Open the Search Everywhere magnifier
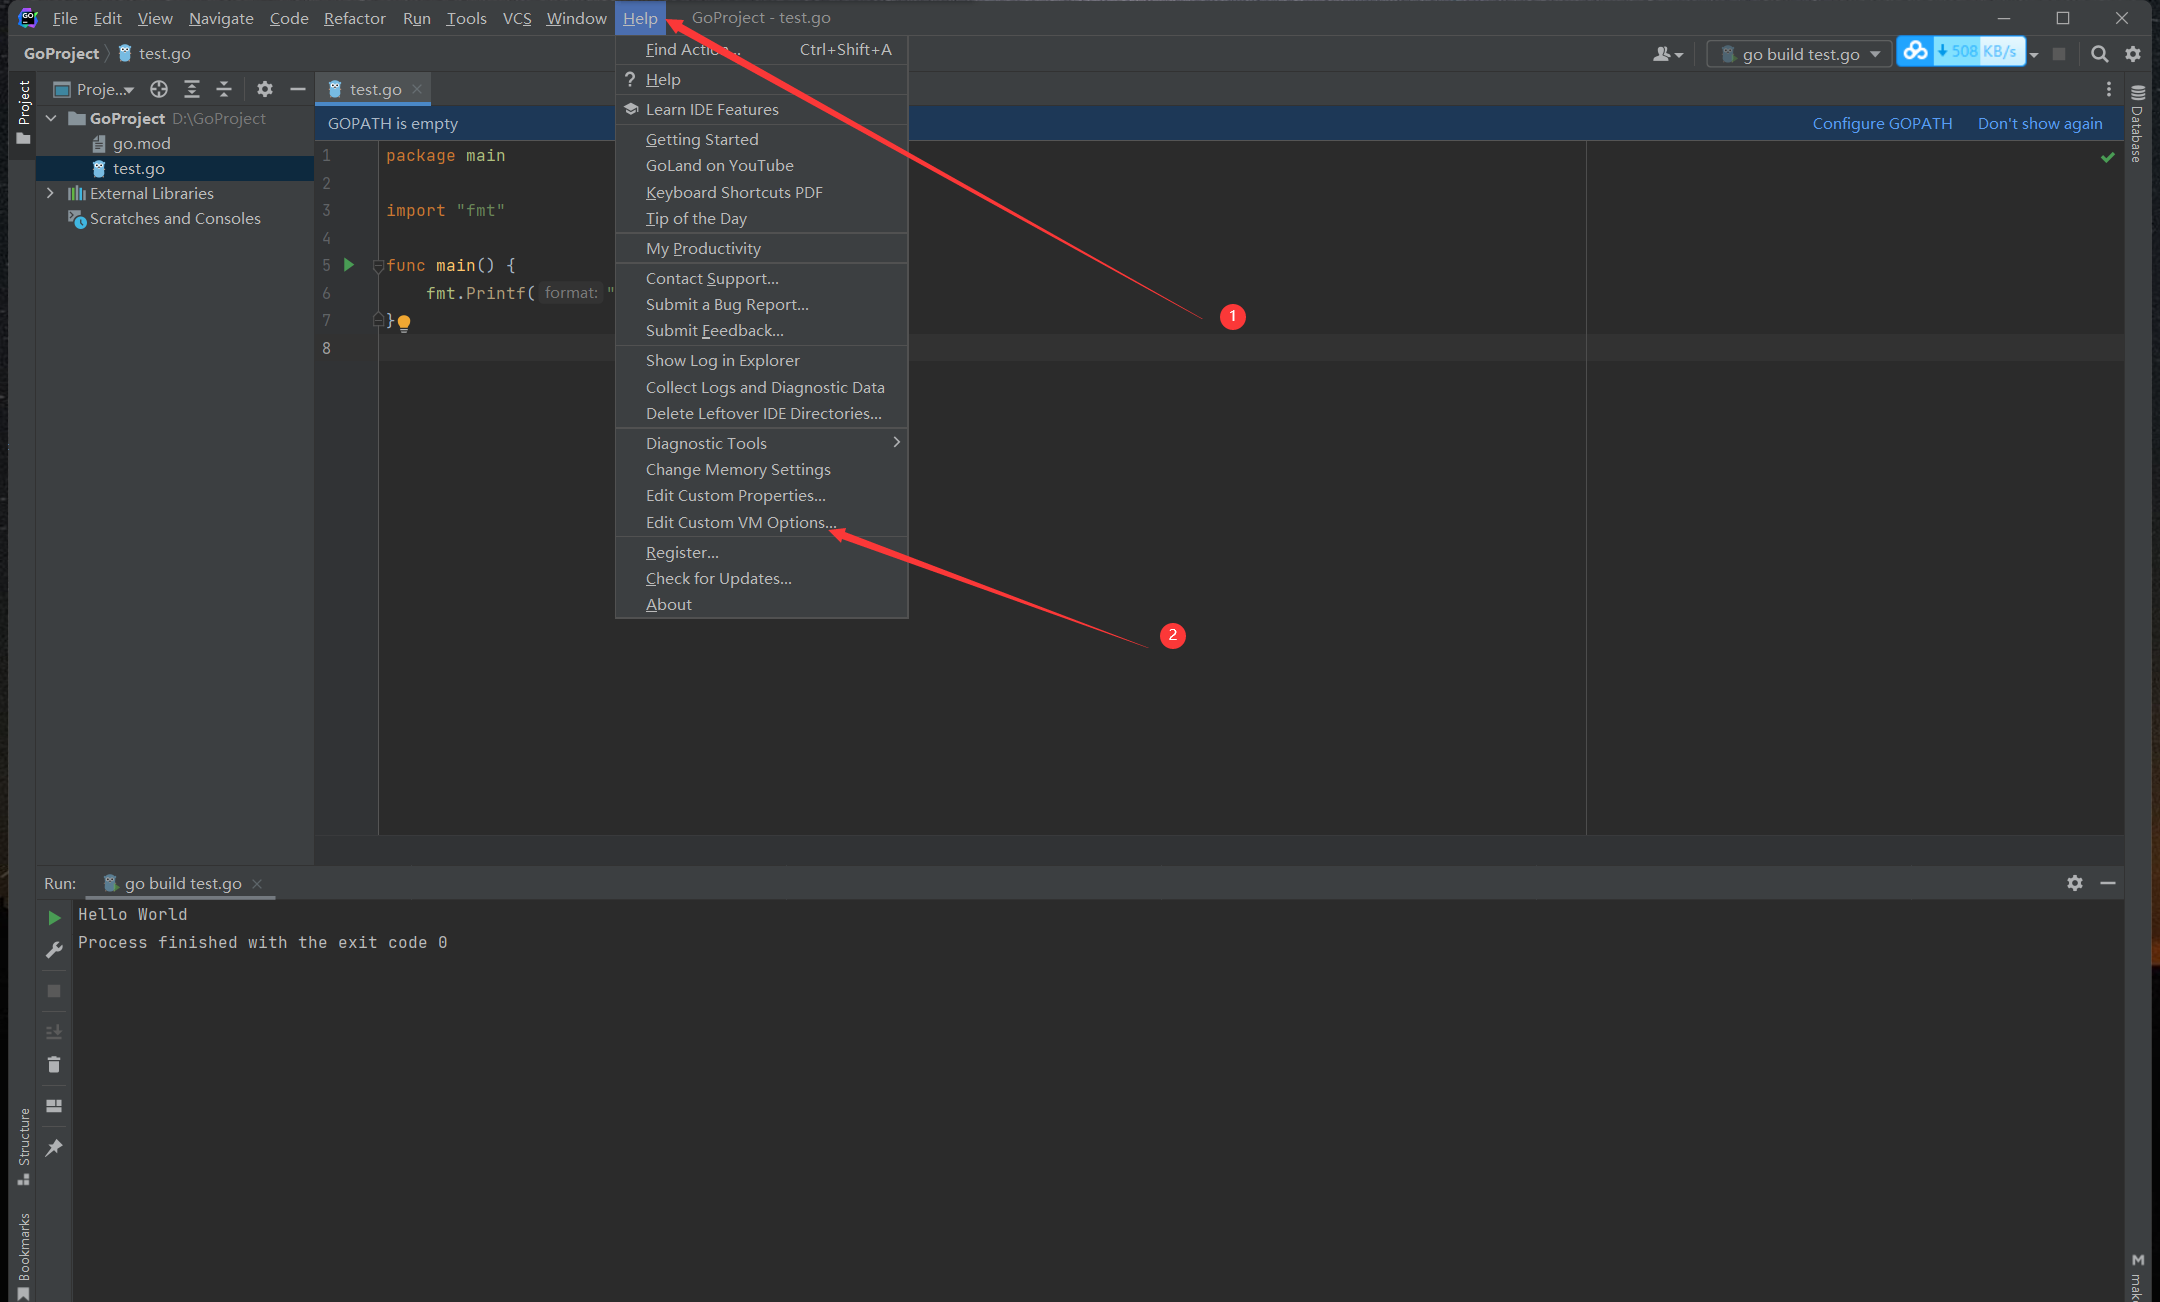This screenshot has height=1302, width=2160. [x=2100, y=54]
